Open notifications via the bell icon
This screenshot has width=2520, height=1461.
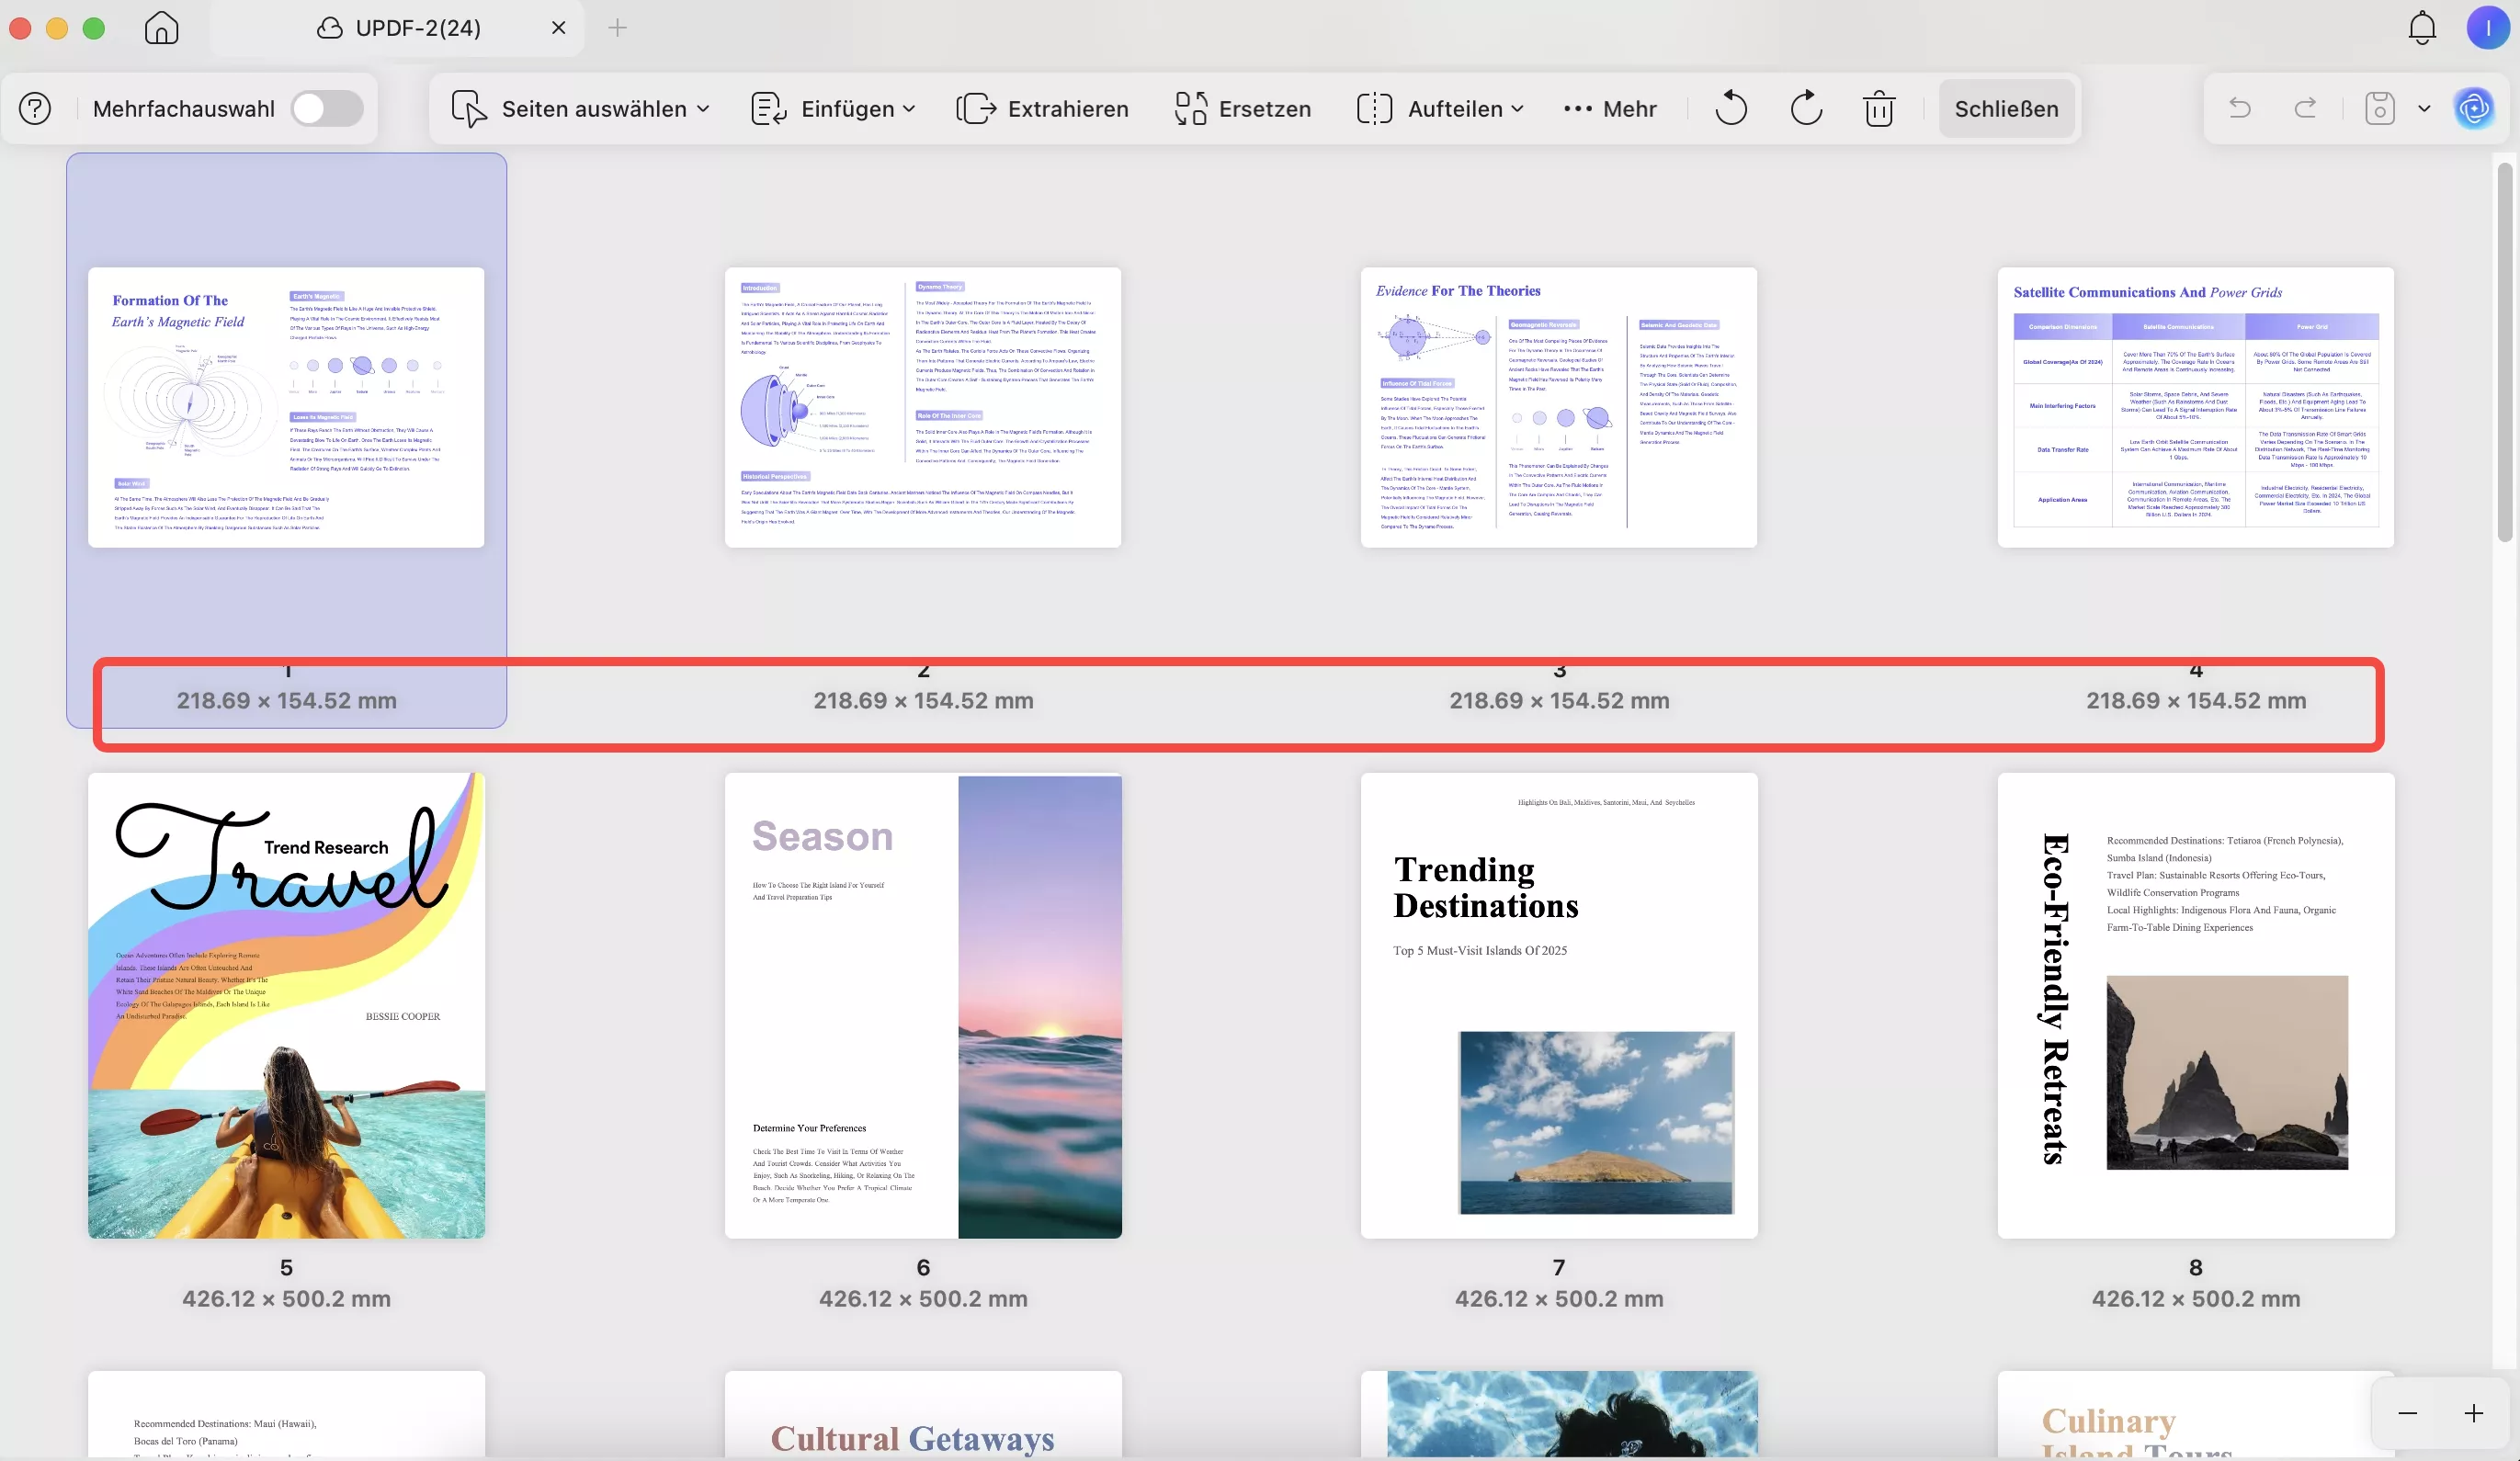pos(2421,28)
